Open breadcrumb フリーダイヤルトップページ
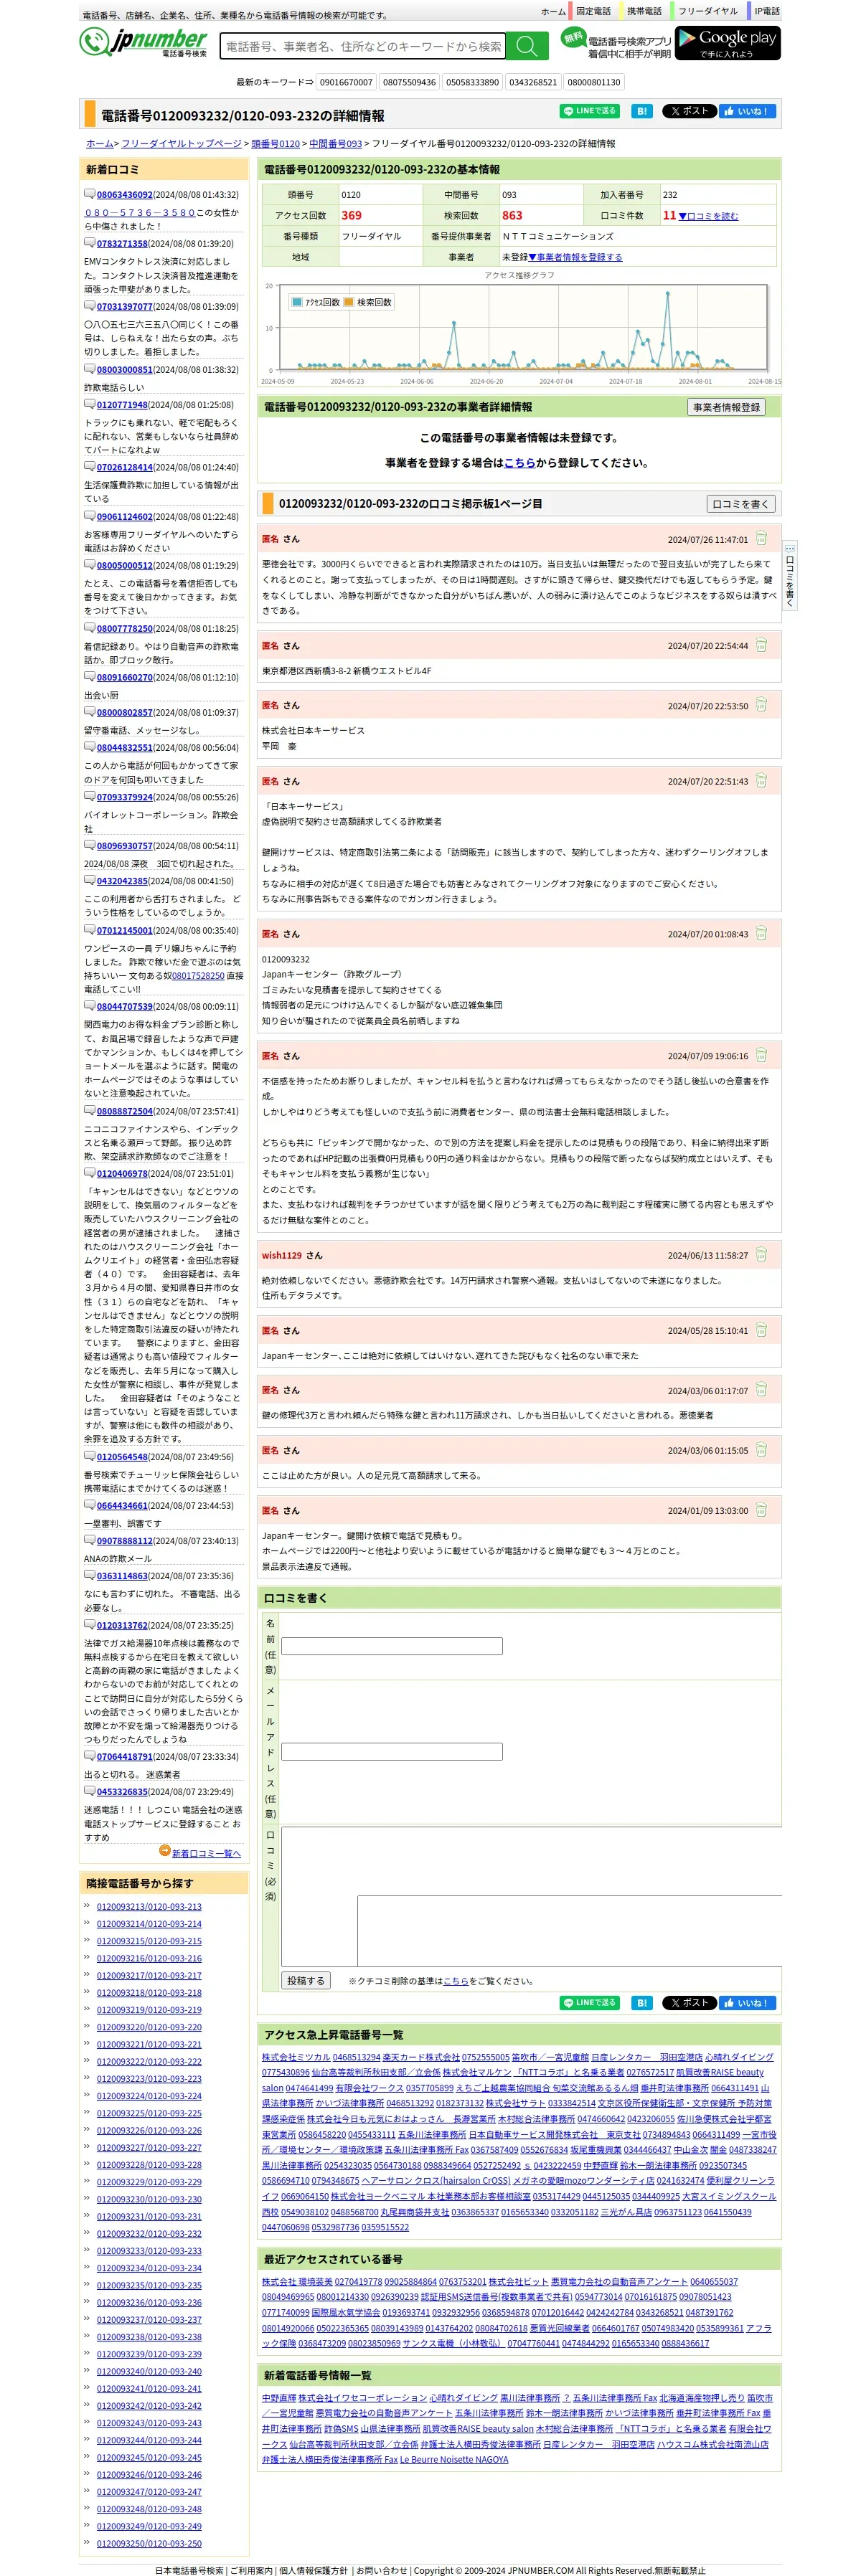Viewport: 861px width, 2576px height. pyautogui.click(x=181, y=144)
